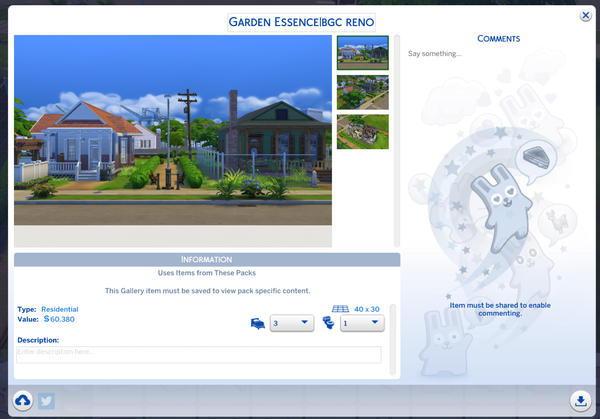Select third thumbnail showing floor plan

pyautogui.click(x=363, y=132)
